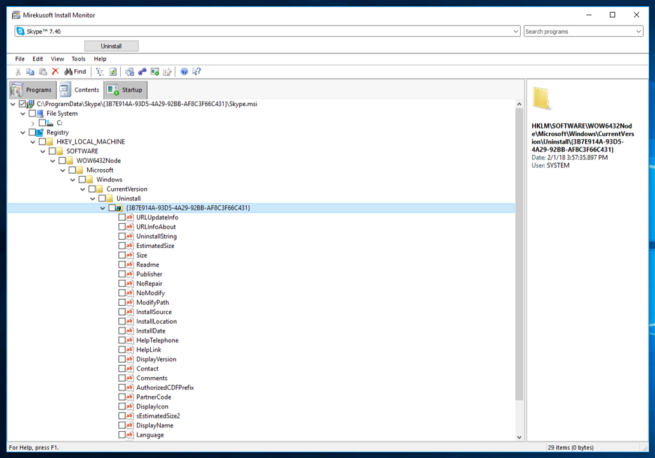
Task: Open the Search programs dropdown arrow
Action: [638, 31]
